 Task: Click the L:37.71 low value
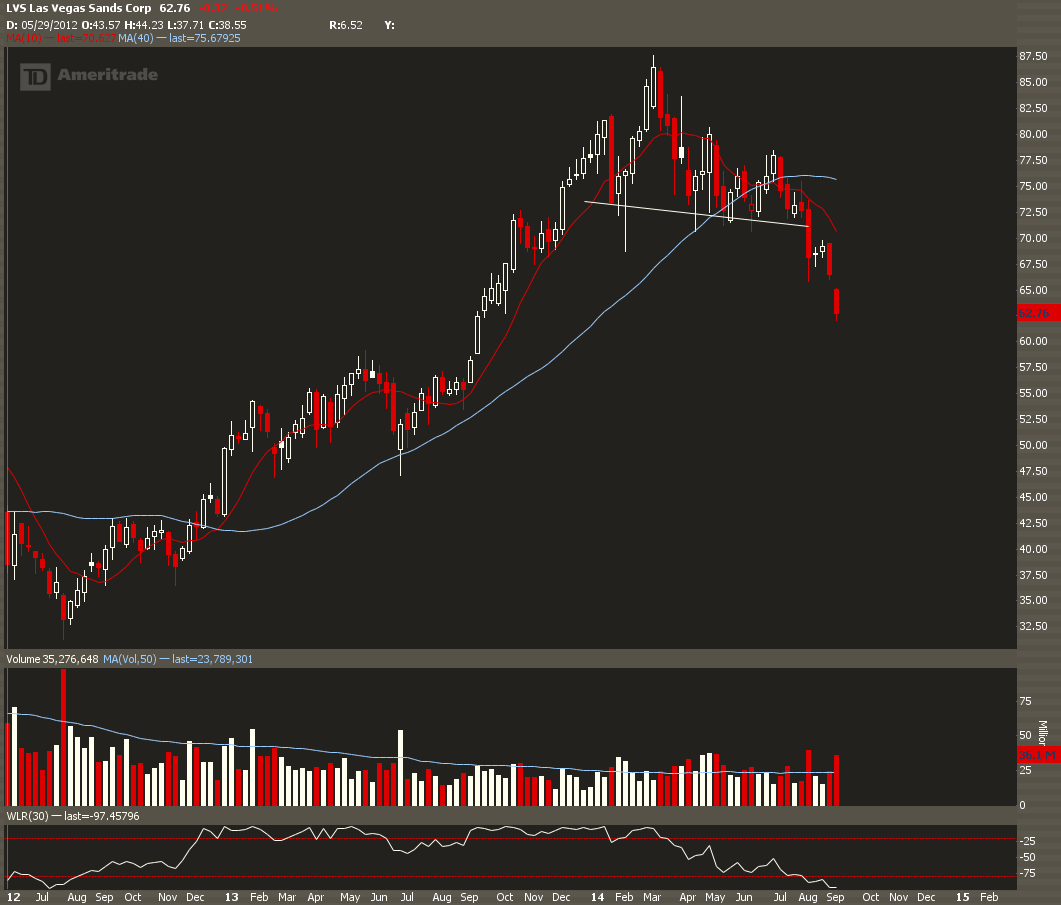(x=185, y=25)
